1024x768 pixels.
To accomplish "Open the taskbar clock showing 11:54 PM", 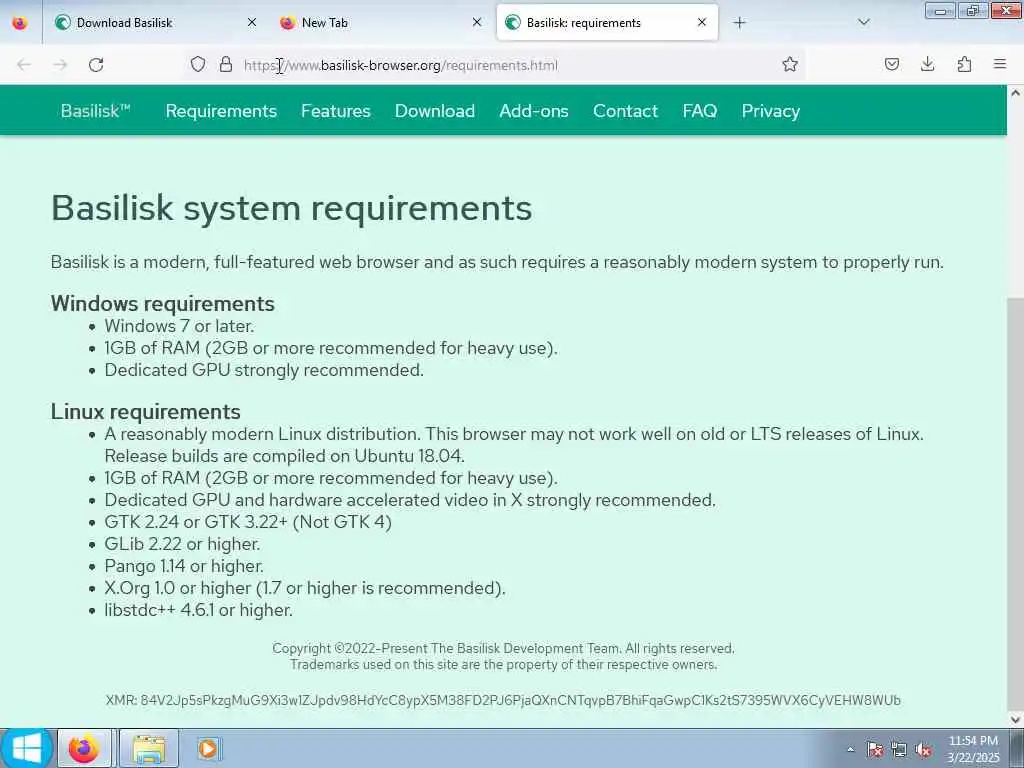I will [973, 749].
